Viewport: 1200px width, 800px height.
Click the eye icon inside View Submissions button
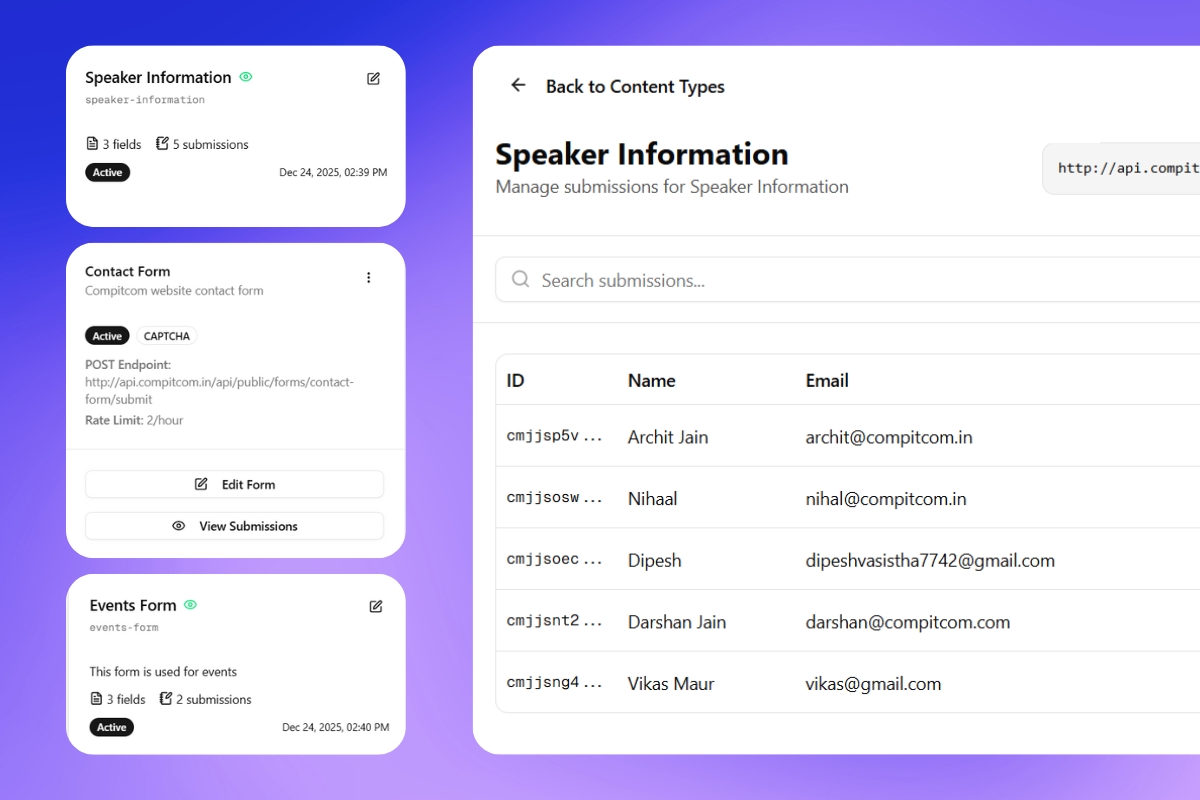point(178,525)
